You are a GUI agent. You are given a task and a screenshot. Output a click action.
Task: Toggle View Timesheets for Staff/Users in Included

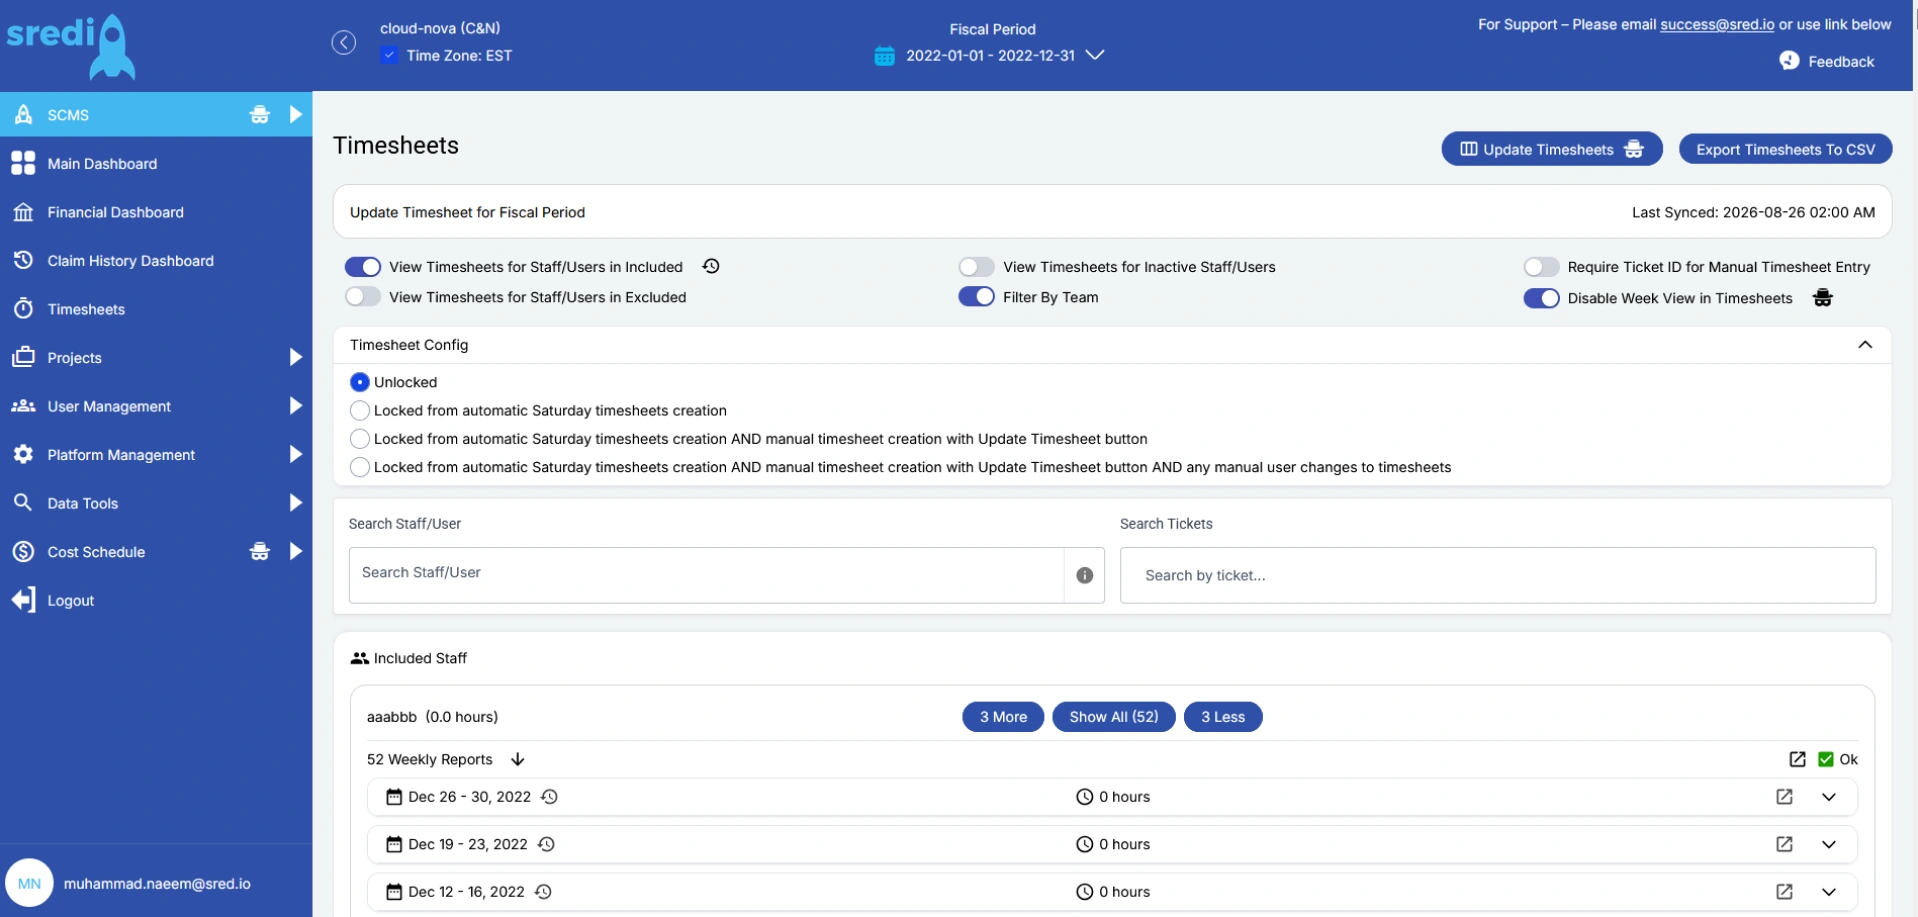pyautogui.click(x=363, y=267)
